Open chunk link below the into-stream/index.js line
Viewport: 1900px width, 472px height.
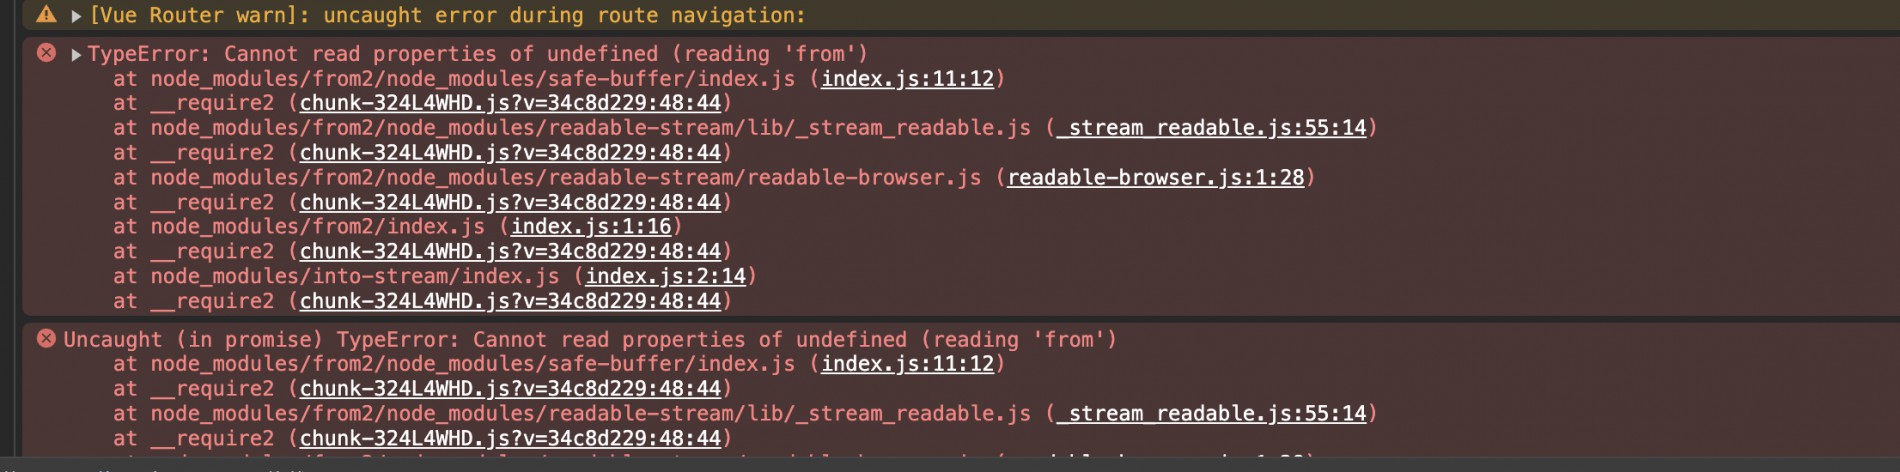click(x=510, y=301)
